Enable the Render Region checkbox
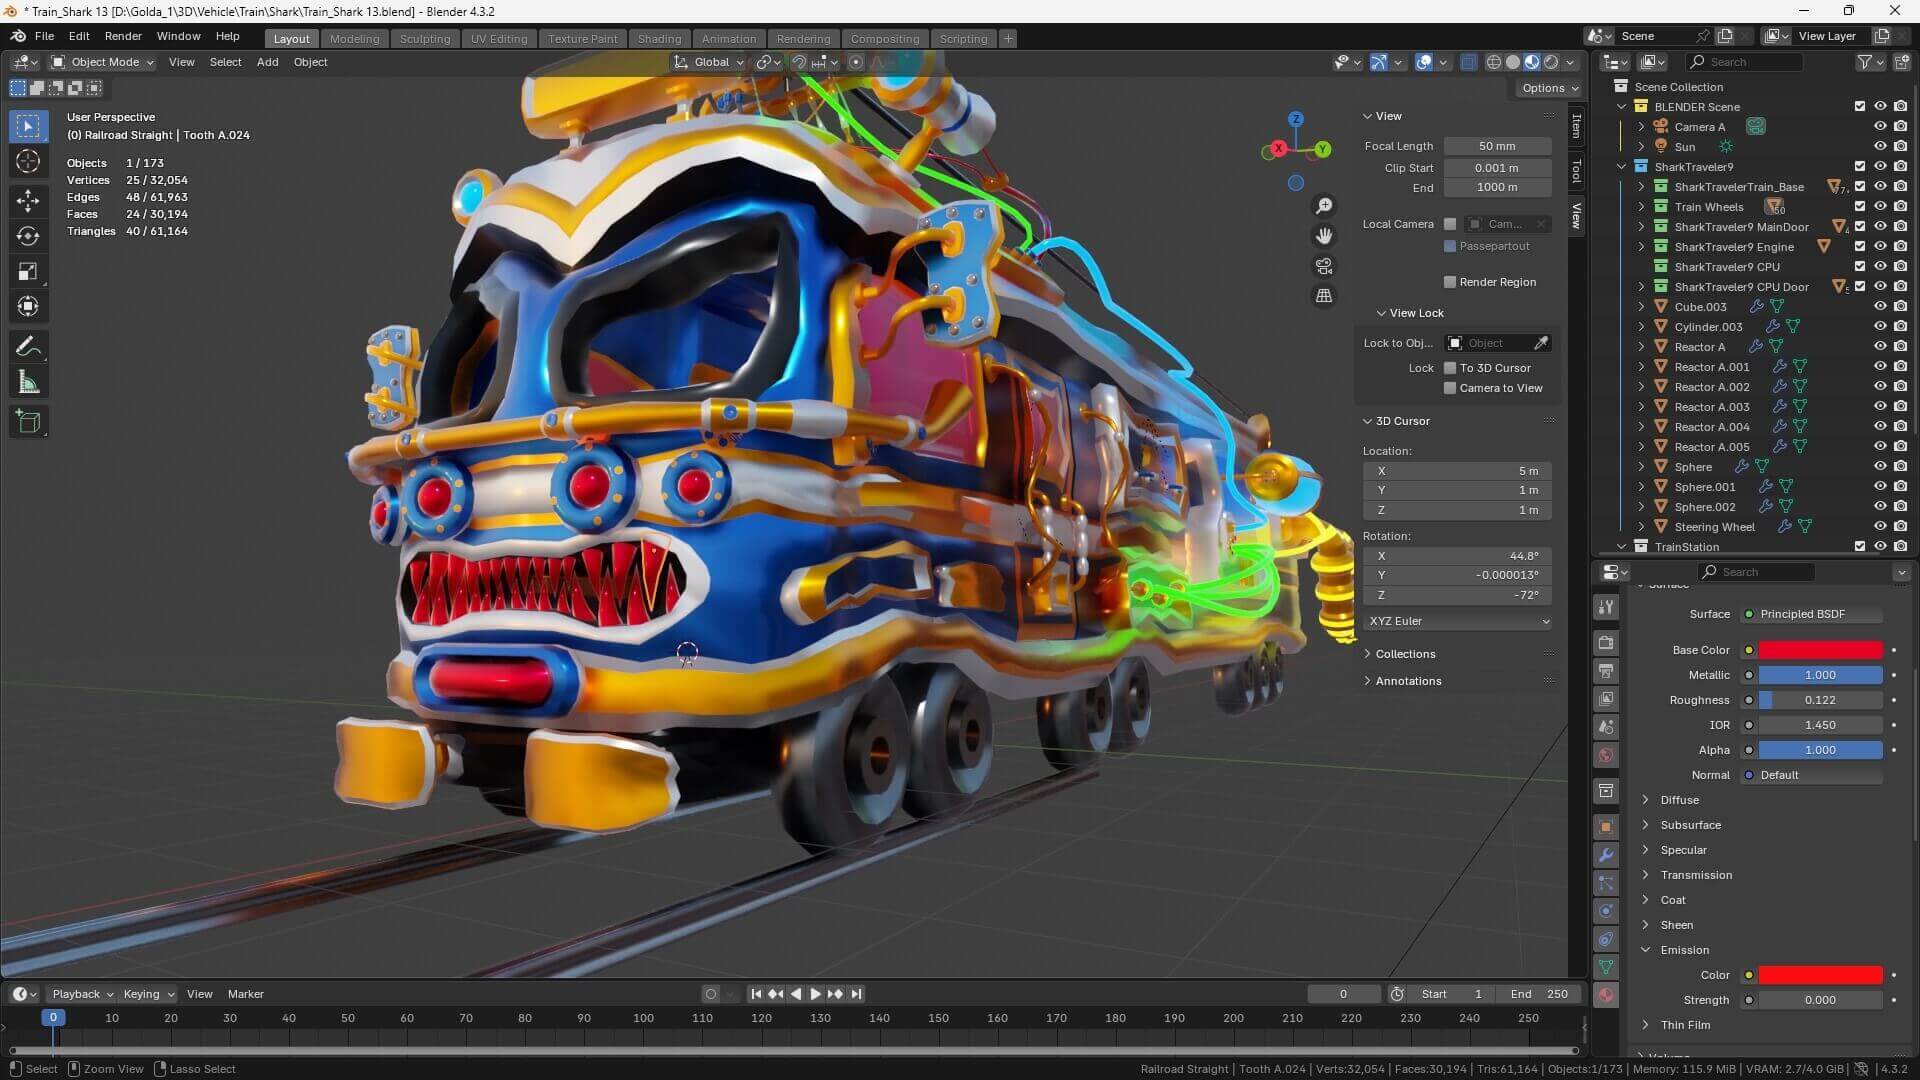The height and width of the screenshot is (1080, 1920). (1450, 281)
